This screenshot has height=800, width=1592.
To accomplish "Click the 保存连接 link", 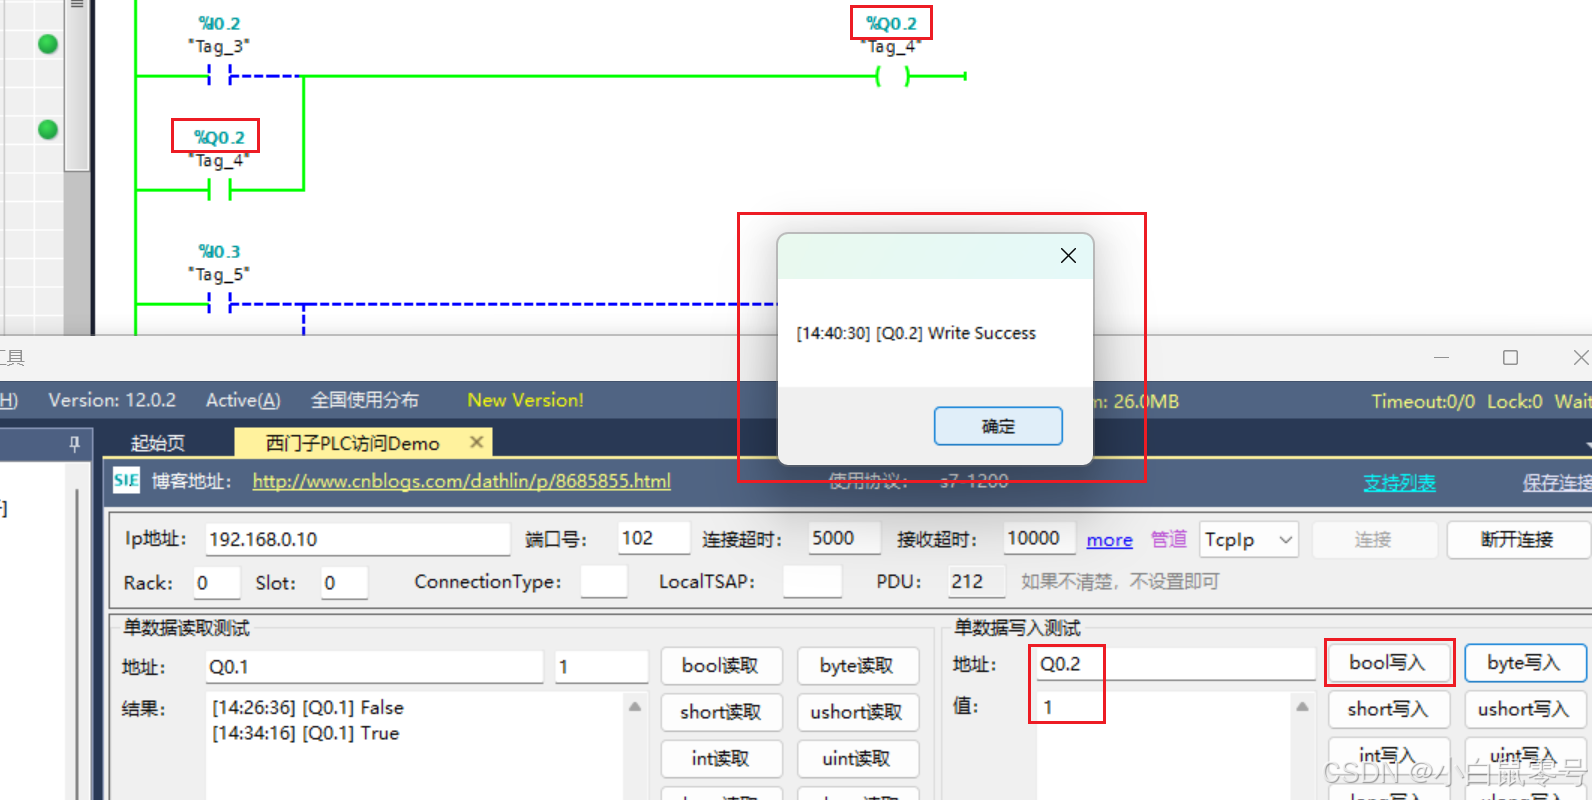I will tap(1557, 483).
